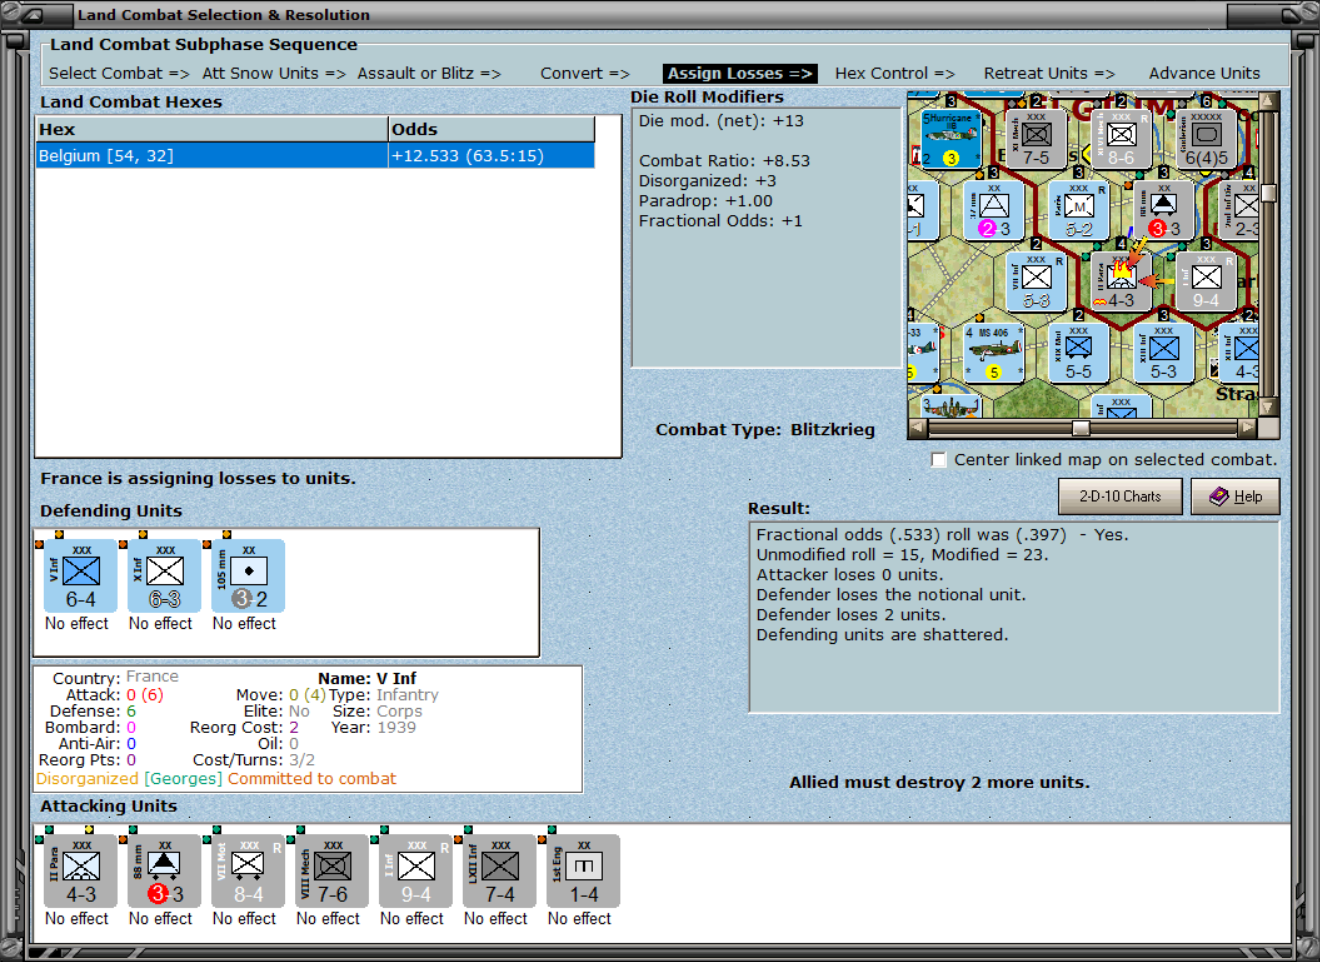Click the Hex Control subphase label
This screenshot has width=1320, height=962.
coord(895,73)
